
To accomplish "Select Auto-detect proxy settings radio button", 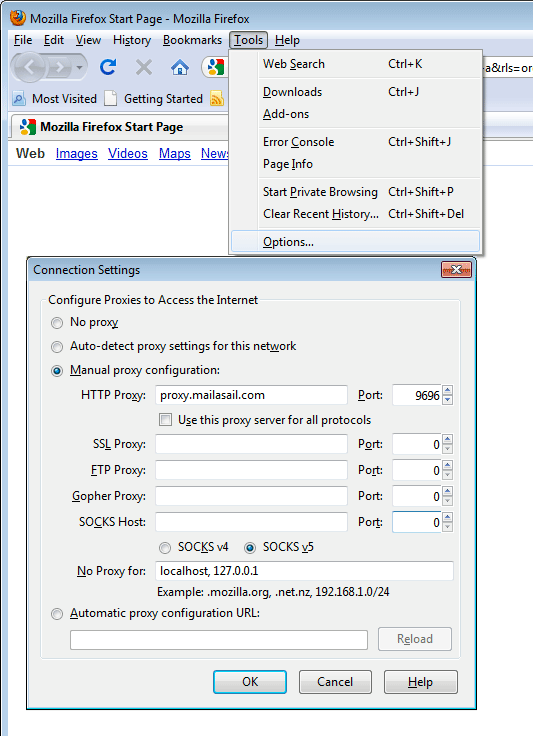I will coord(57,347).
